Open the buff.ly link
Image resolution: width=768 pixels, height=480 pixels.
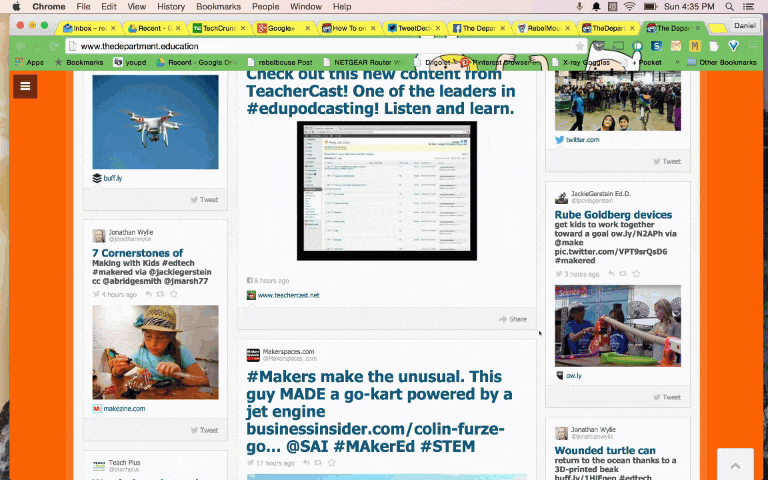tap(113, 178)
